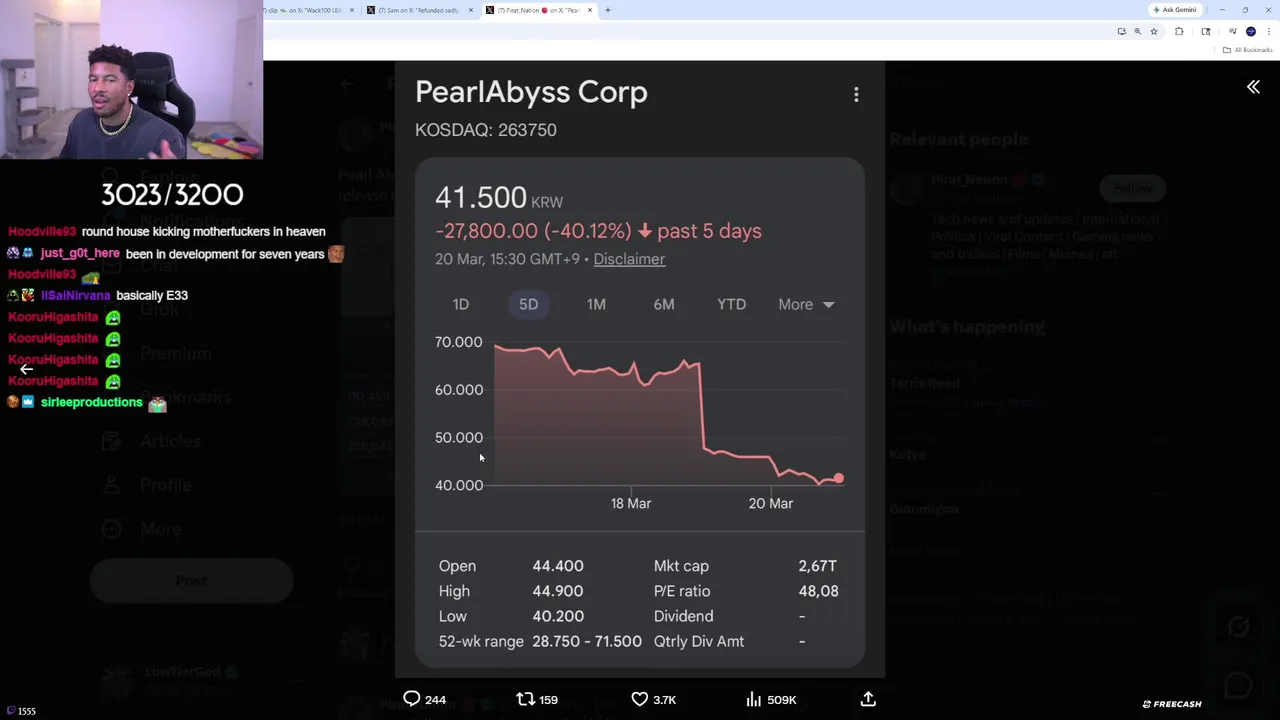Click the repost icon on the tweet

coord(525,699)
